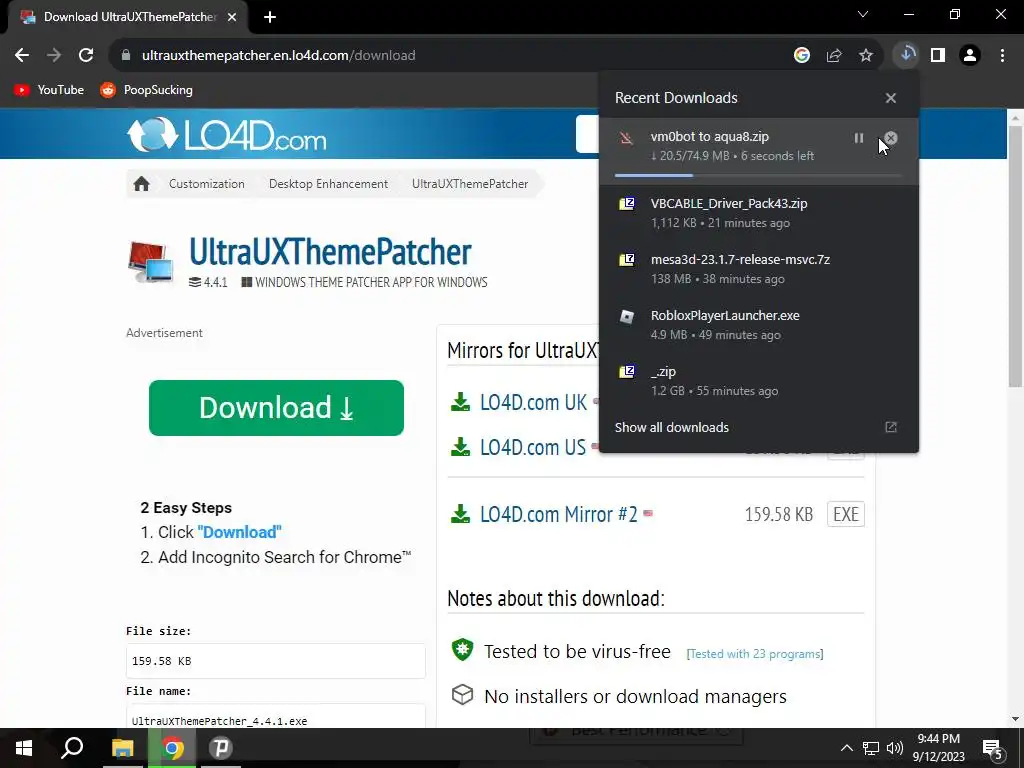This screenshot has height=768, width=1024.
Task: Show hidden system tray icons
Action: click(846, 748)
